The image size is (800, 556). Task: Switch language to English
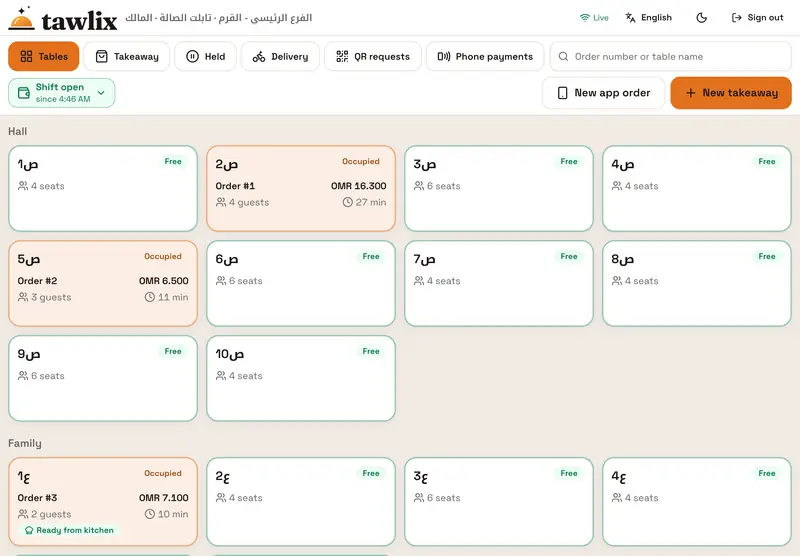[x=648, y=17]
